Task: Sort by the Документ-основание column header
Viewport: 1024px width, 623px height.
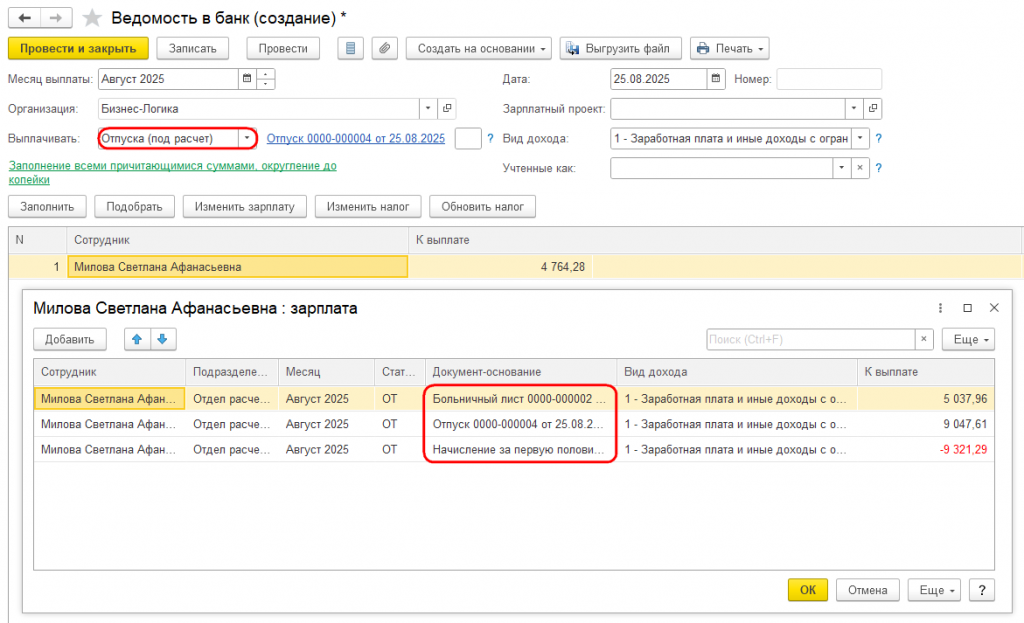Action: (521, 372)
